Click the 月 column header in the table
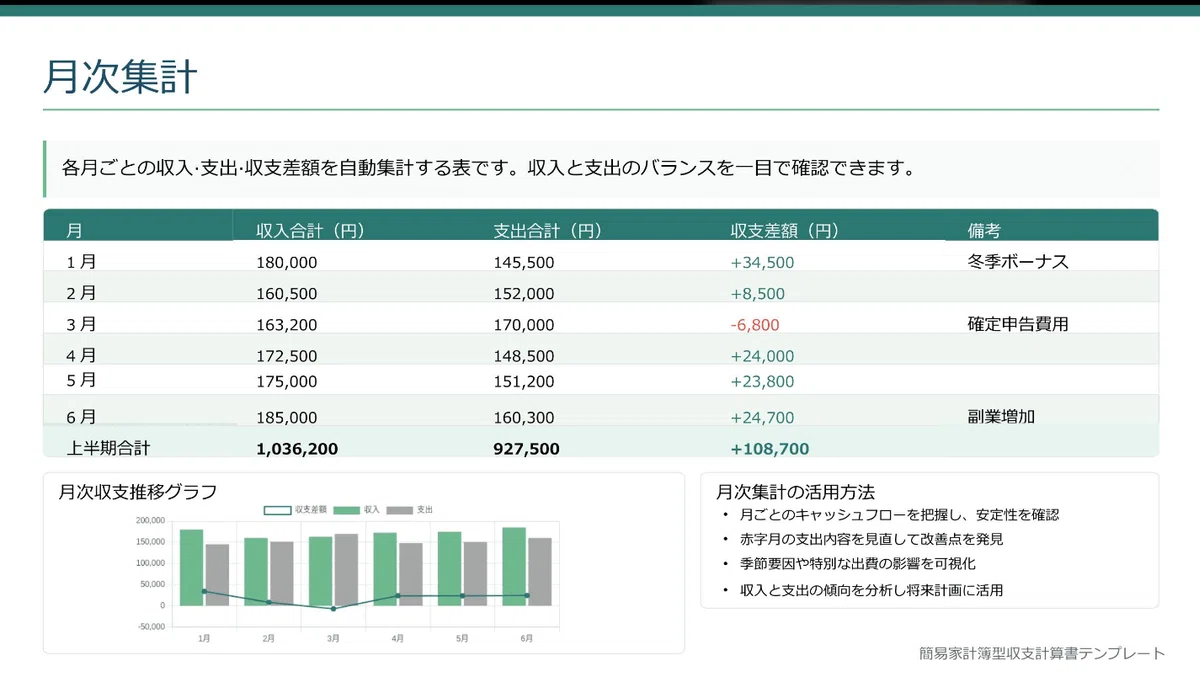 [x=74, y=231]
